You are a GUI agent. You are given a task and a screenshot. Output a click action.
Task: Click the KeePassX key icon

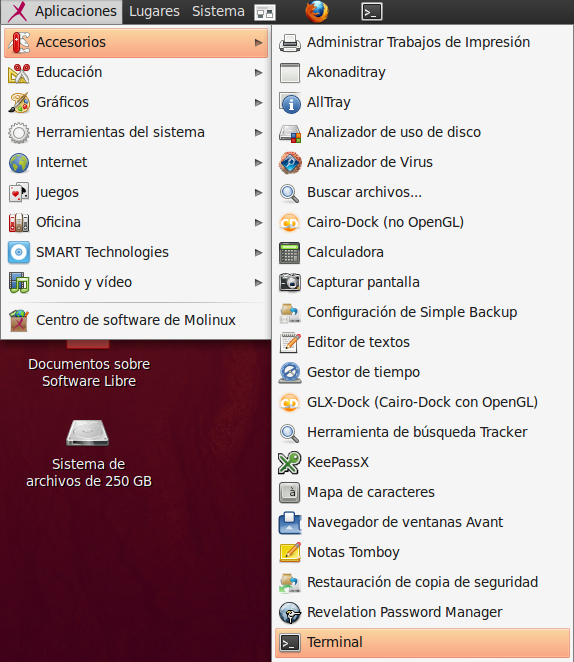point(290,462)
